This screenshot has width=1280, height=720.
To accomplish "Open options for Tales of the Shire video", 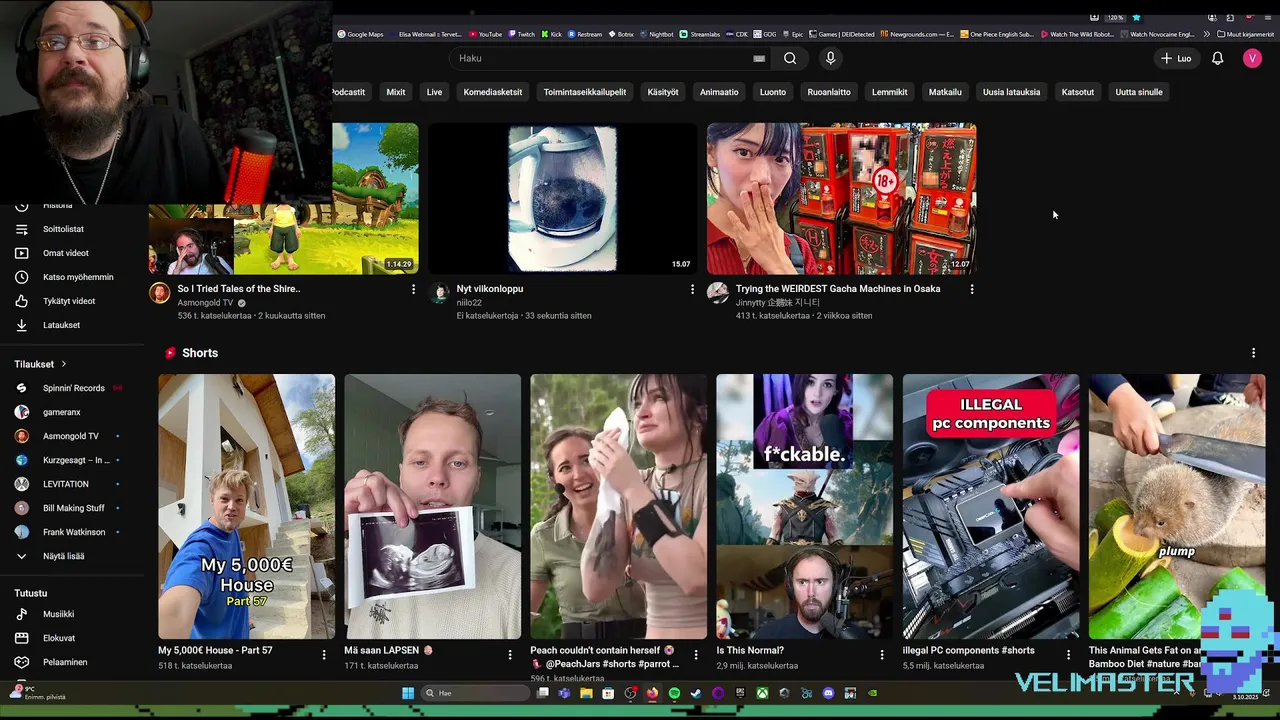I will [413, 289].
